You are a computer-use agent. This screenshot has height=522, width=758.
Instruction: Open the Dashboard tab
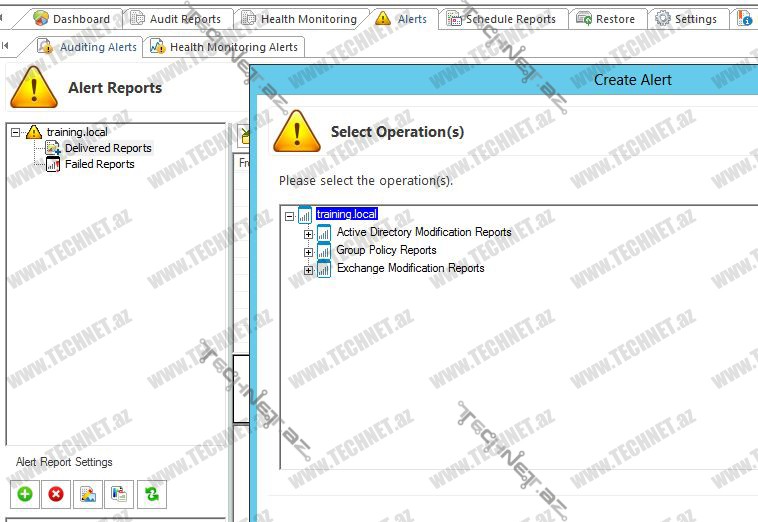click(72, 19)
